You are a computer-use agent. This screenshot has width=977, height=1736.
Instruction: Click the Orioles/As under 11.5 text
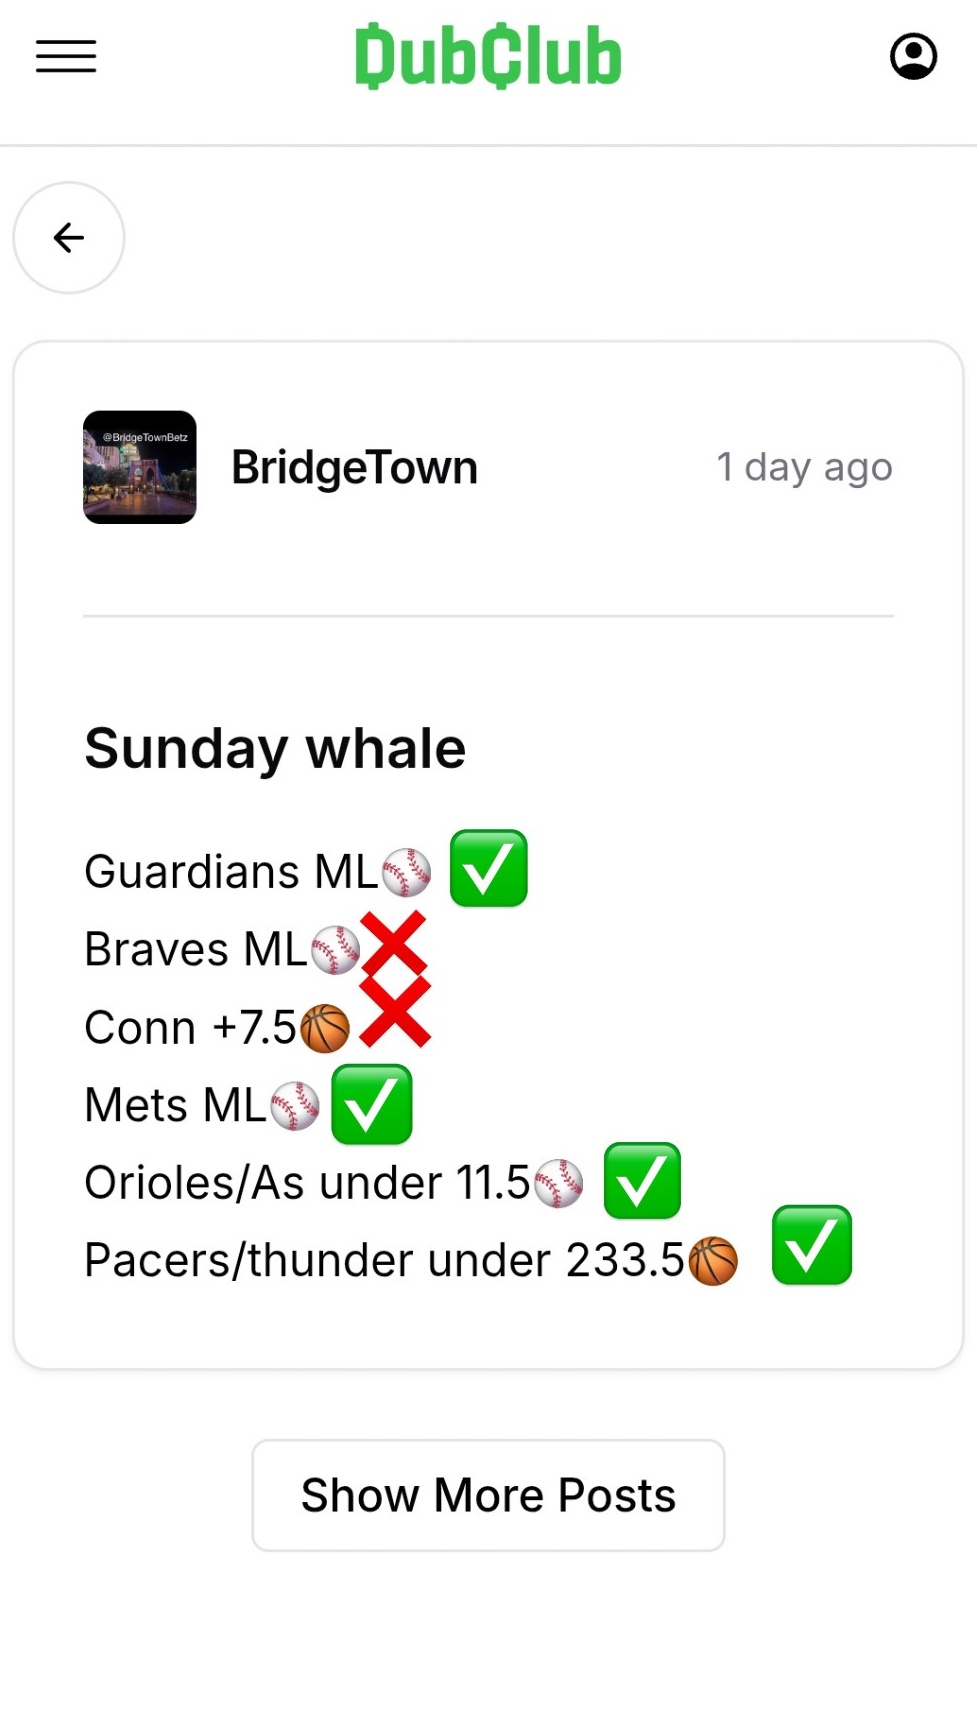307,1183
